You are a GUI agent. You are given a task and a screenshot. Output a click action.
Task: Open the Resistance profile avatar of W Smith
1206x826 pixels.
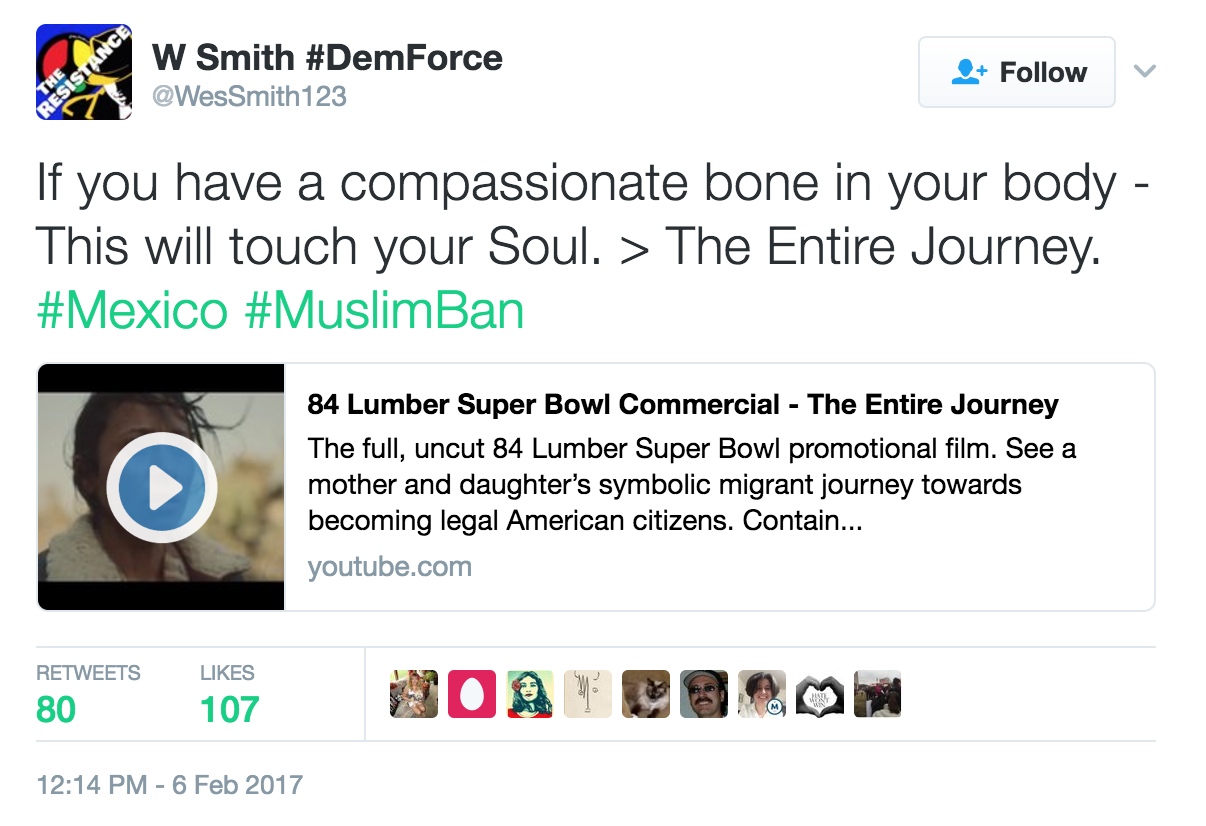click(x=85, y=72)
